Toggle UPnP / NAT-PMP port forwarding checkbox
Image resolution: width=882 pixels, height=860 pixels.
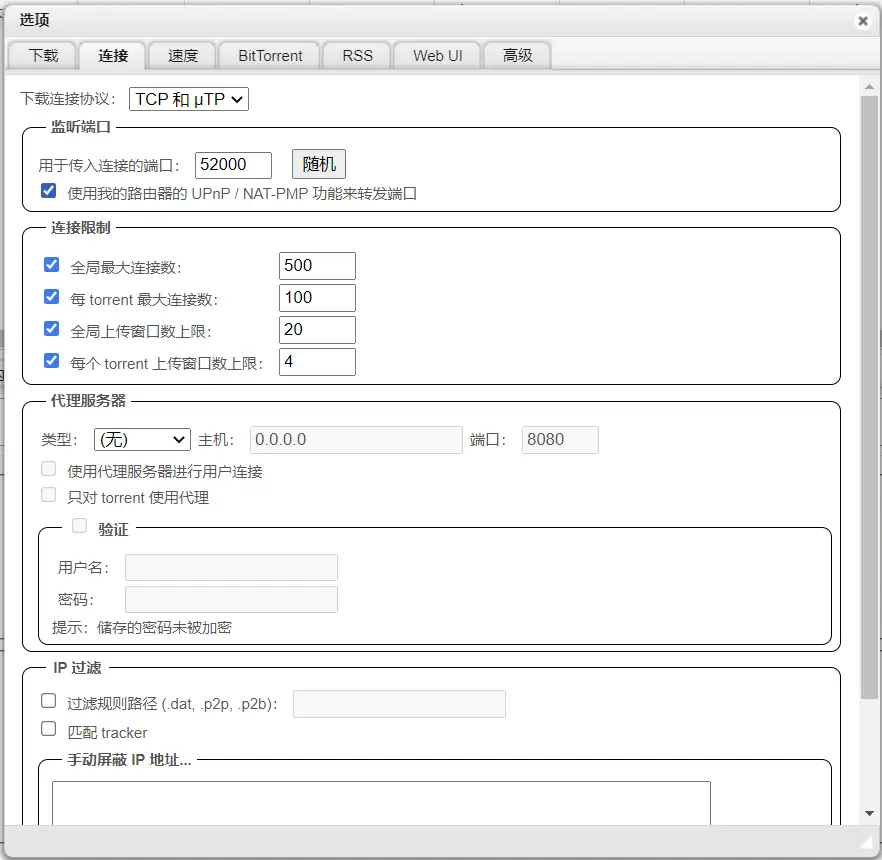click(49, 191)
